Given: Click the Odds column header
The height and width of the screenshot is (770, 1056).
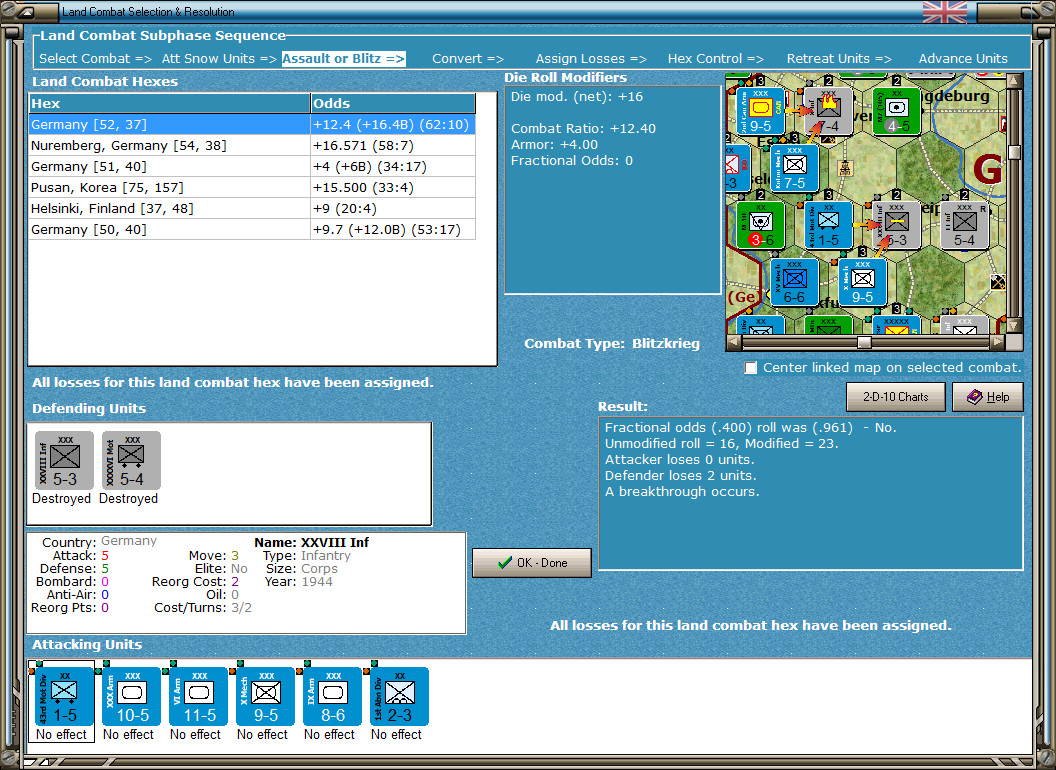Looking at the screenshot, I should (393, 103).
